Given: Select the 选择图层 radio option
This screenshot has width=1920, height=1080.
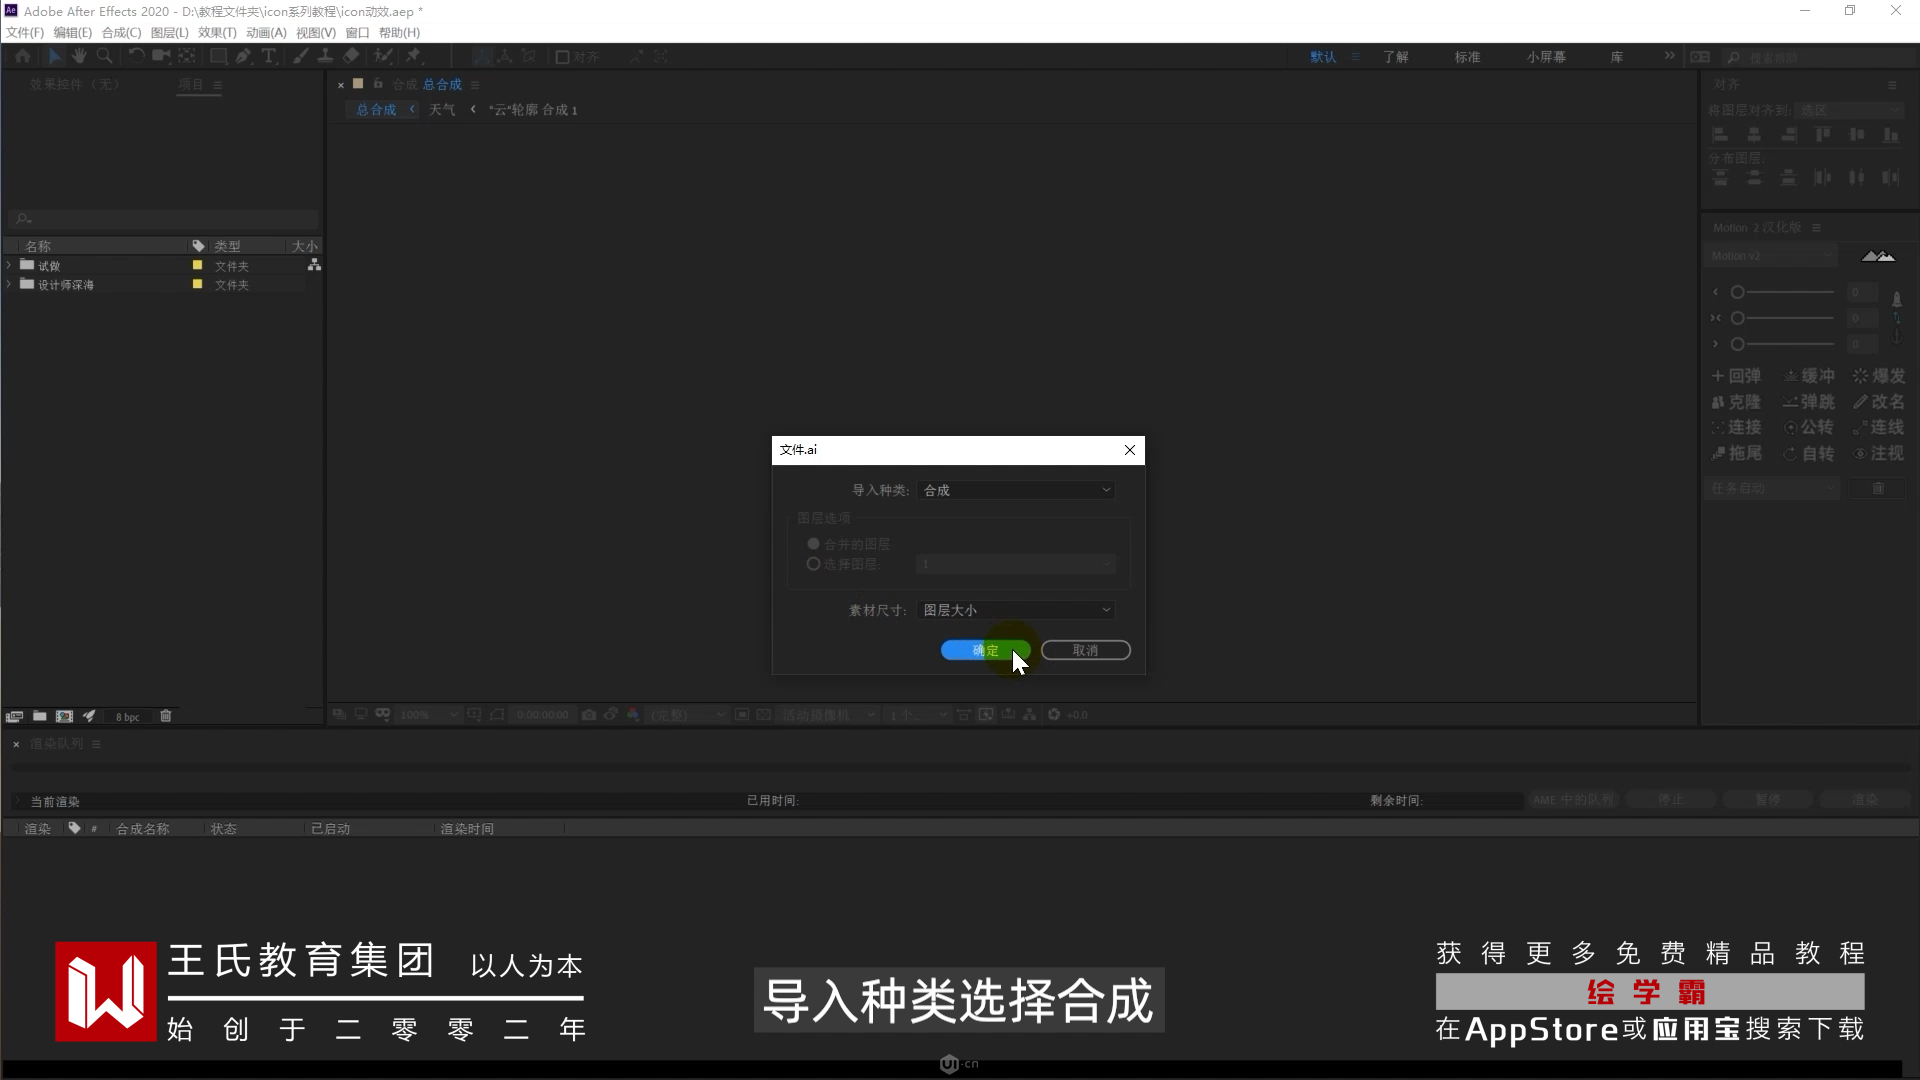Looking at the screenshot, I should [813, 564].
